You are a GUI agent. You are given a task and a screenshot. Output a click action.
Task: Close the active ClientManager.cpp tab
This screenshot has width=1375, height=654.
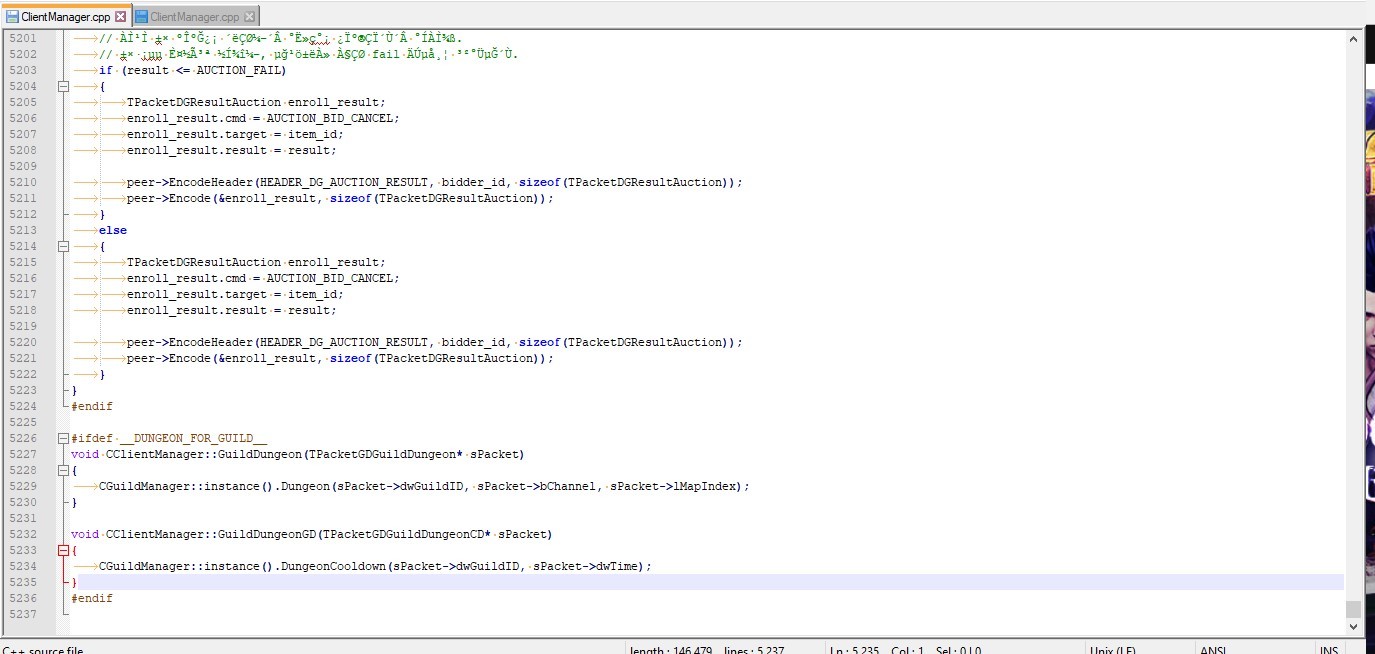(x=120, y=17)
